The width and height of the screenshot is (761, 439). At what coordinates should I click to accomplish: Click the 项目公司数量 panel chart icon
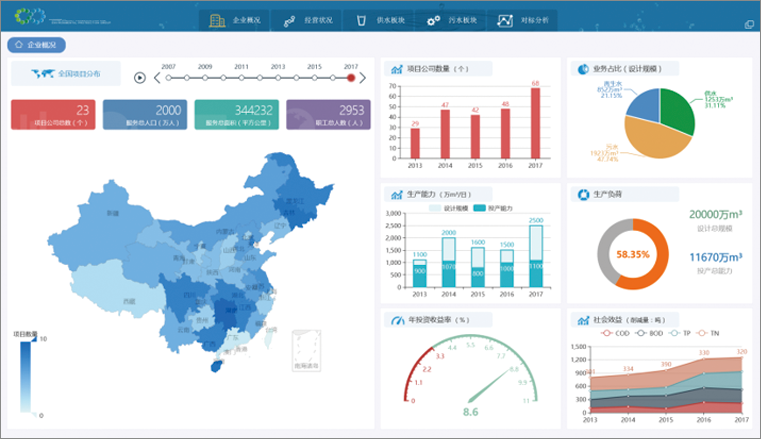coord(396,69)
